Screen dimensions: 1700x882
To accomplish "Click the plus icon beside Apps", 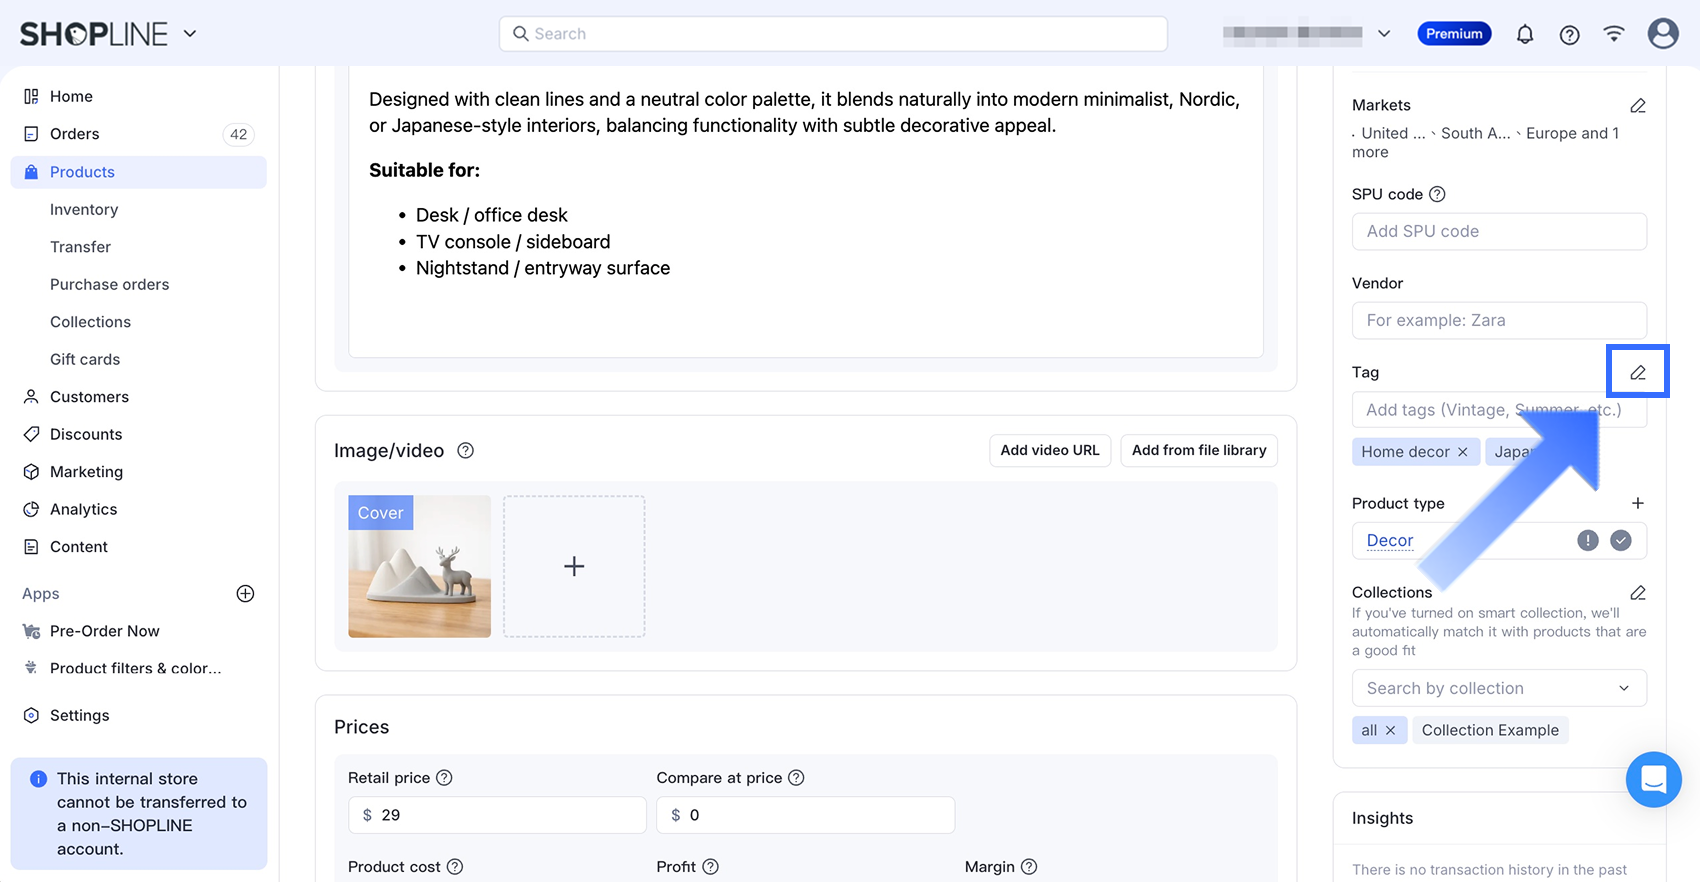I will (245, 594).
